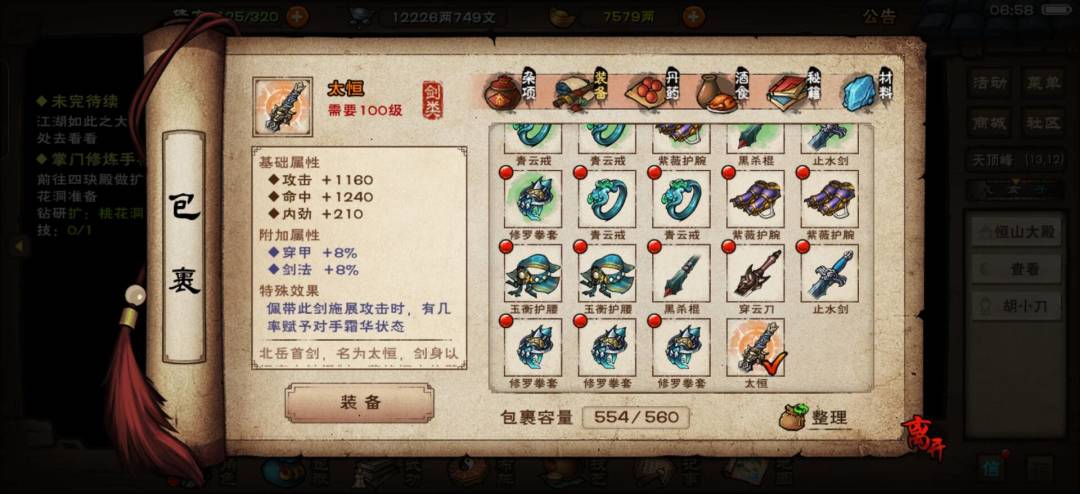
Task: Click the 装备 equip button
Action: (x=360, y=403)
